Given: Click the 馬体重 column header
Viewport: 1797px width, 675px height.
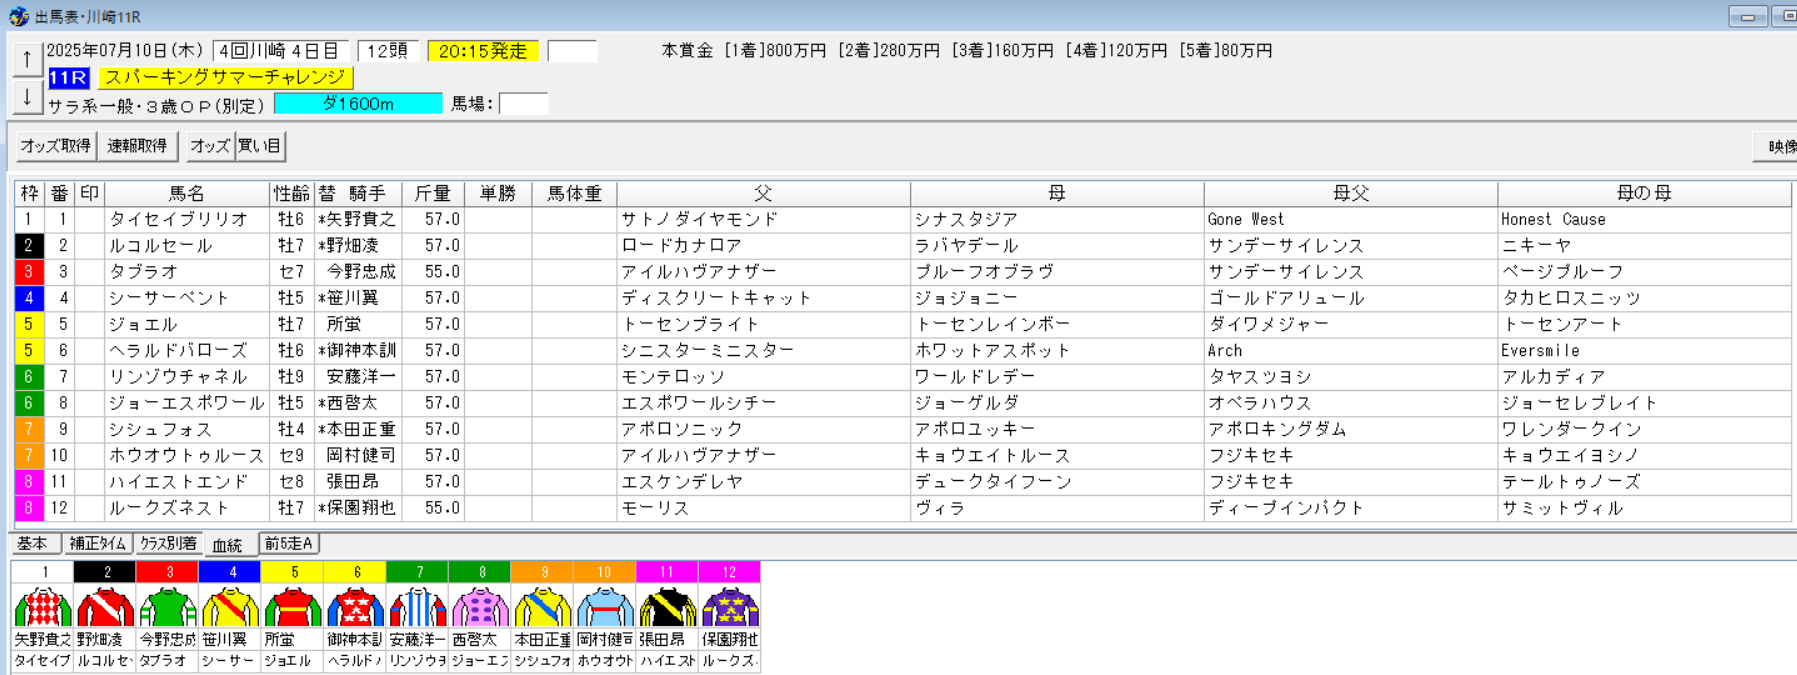Looking at the screenshot, I should click(x=574, y=194).
